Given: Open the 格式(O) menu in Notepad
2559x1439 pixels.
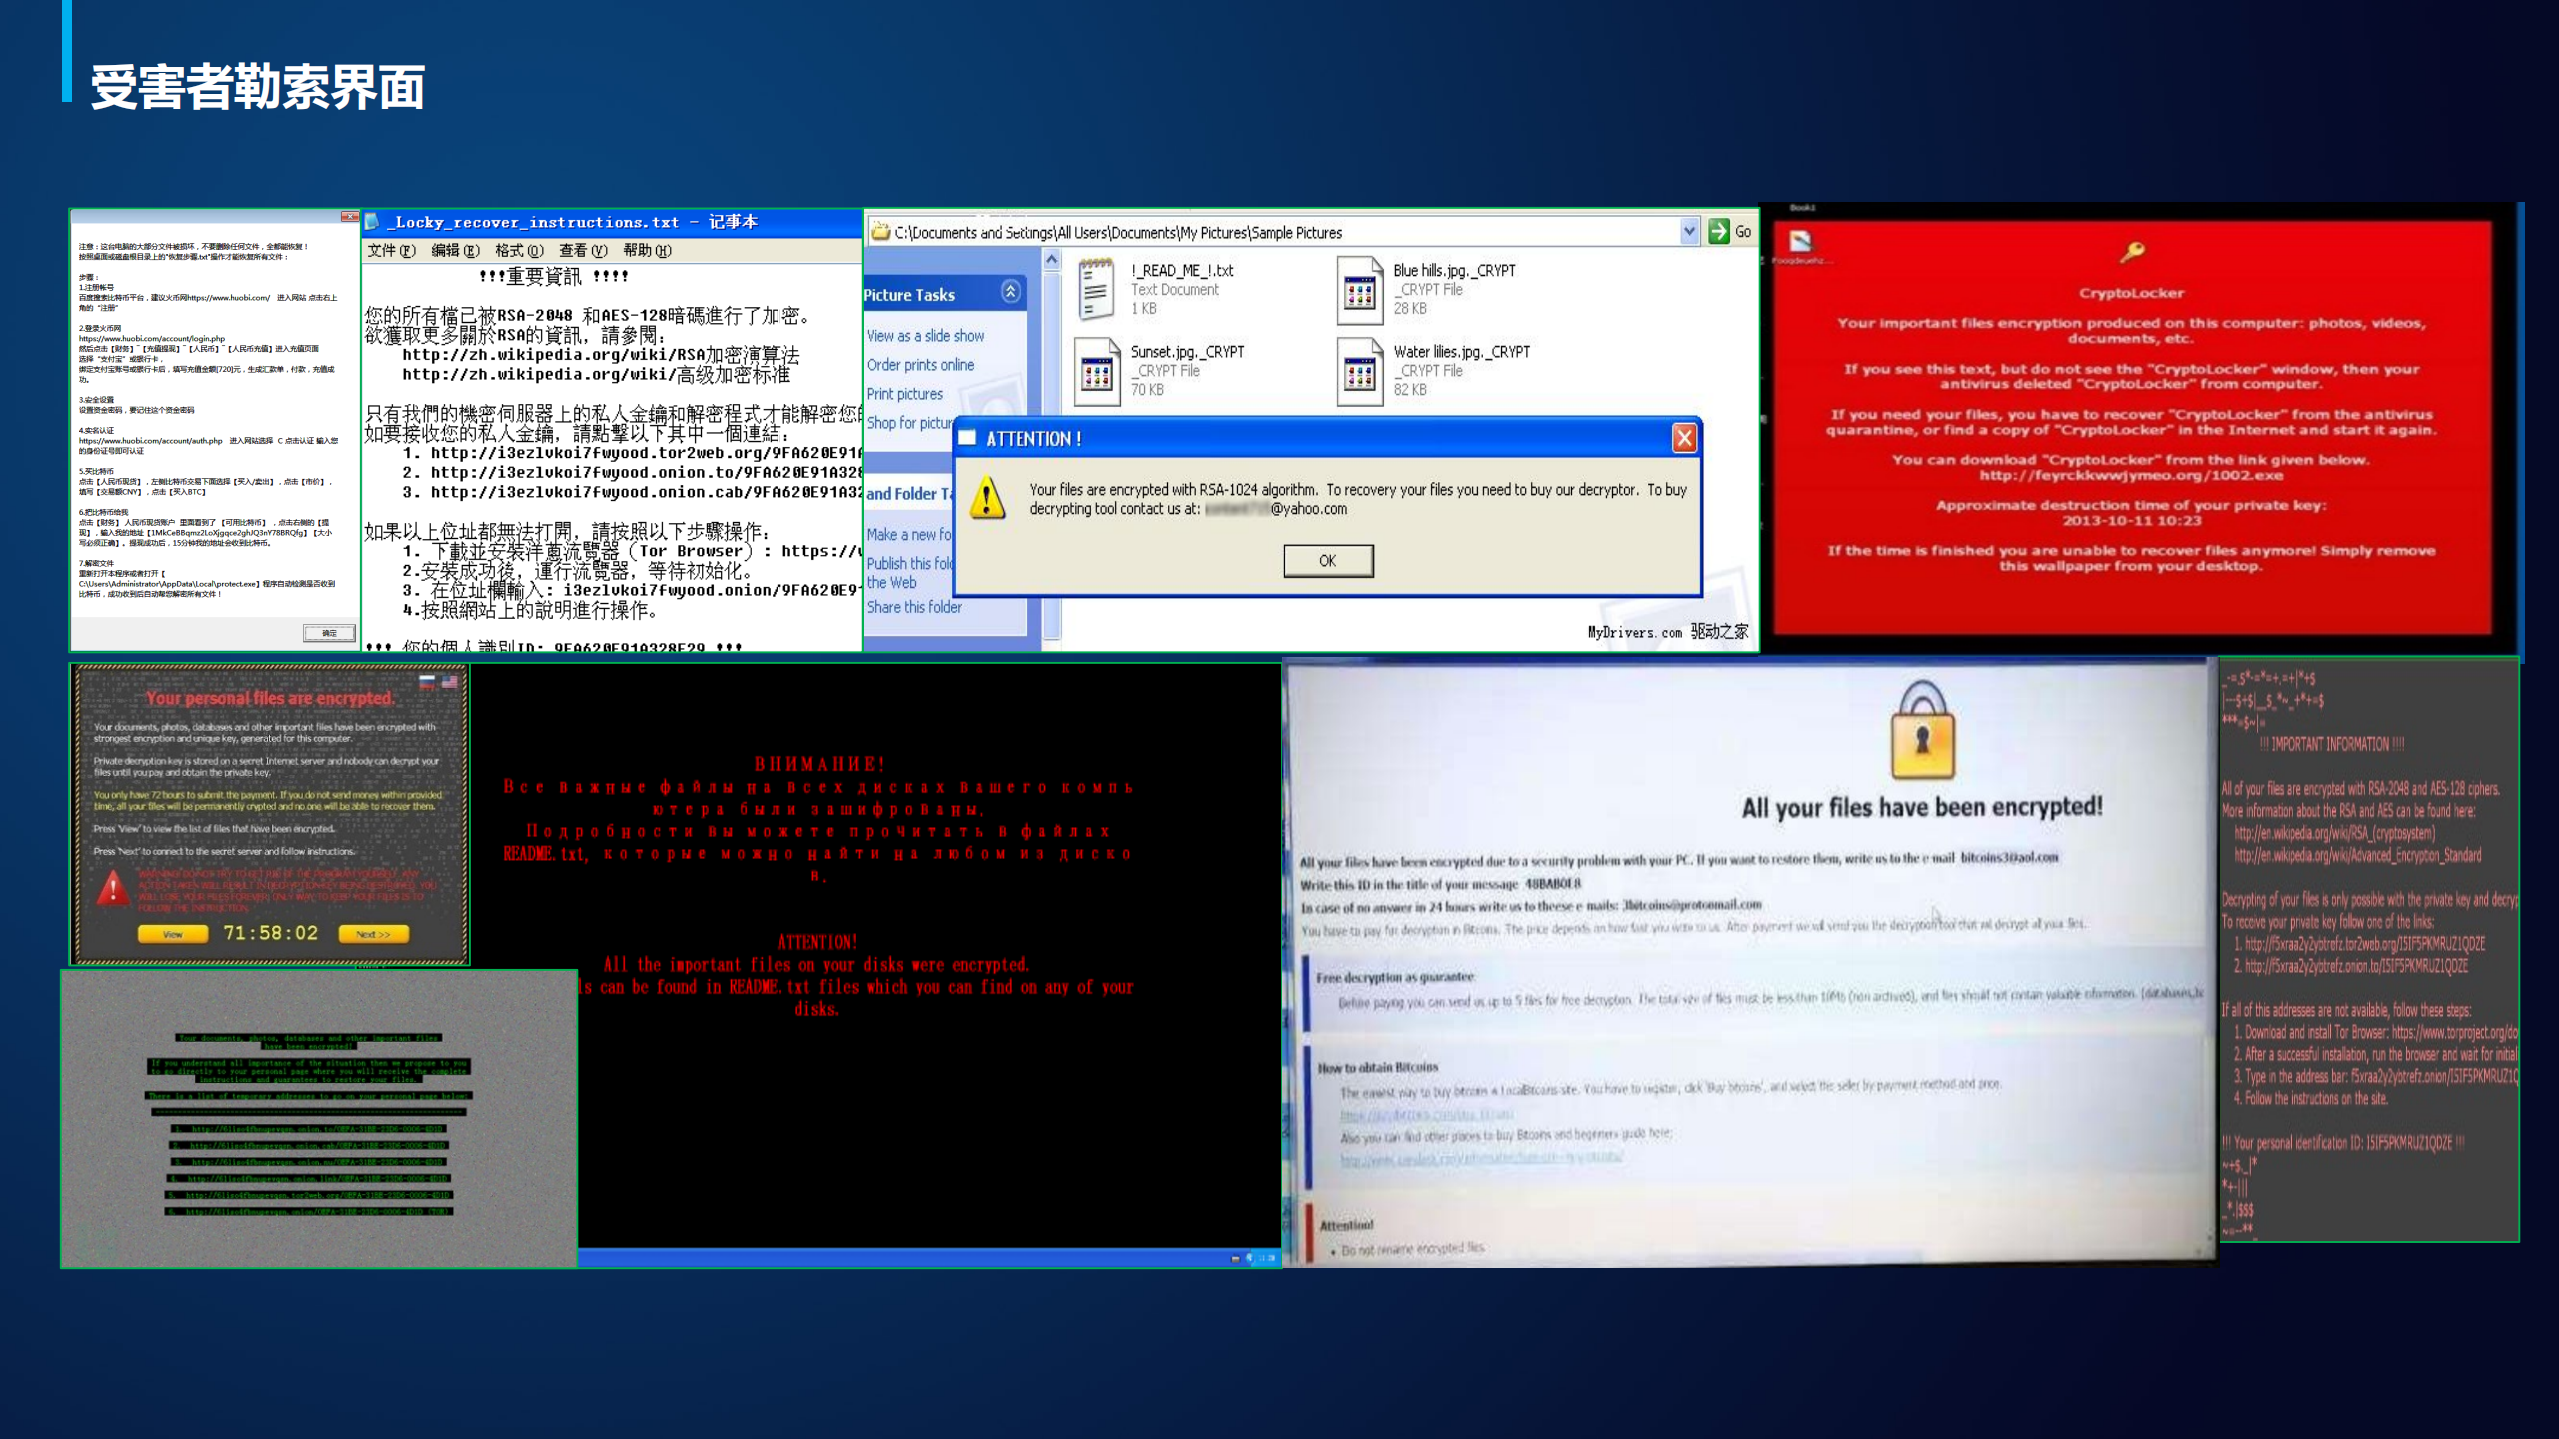Looking at the screenshot, I should [519, 250].
